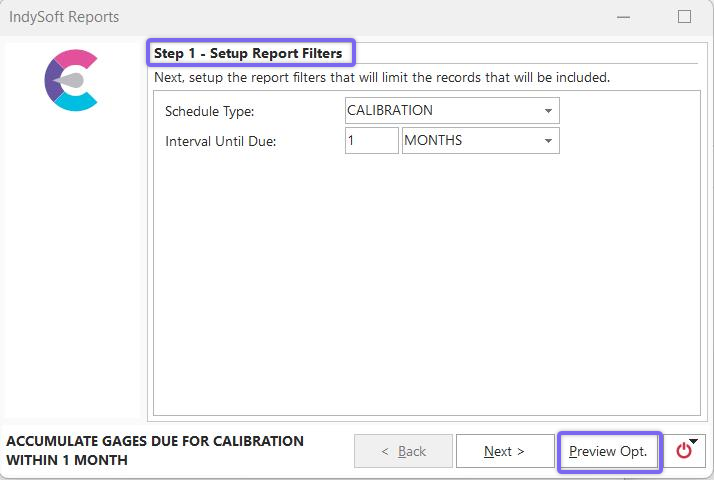
Task: Click the Step 1 - Setup Report Filters heading
Action: click(x=248, y=53)
